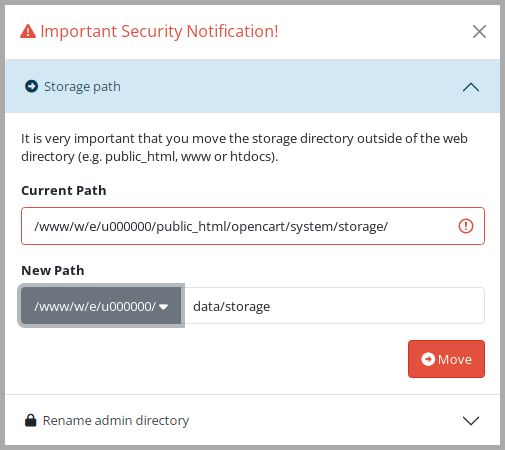The image size is (505, 450).
Task: Click the Important Security Notification heading text
Action: click(159, 32)
